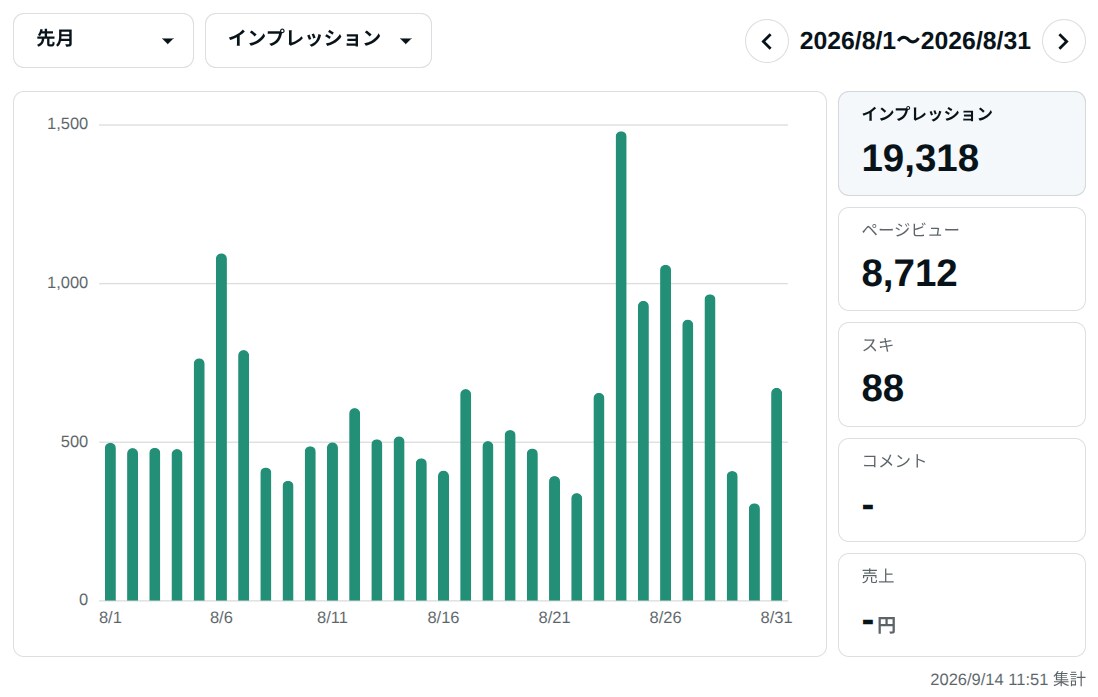Click the 8/31 x-axis label
Viewport: 1098px width, 697px height.
click(777, 618)
